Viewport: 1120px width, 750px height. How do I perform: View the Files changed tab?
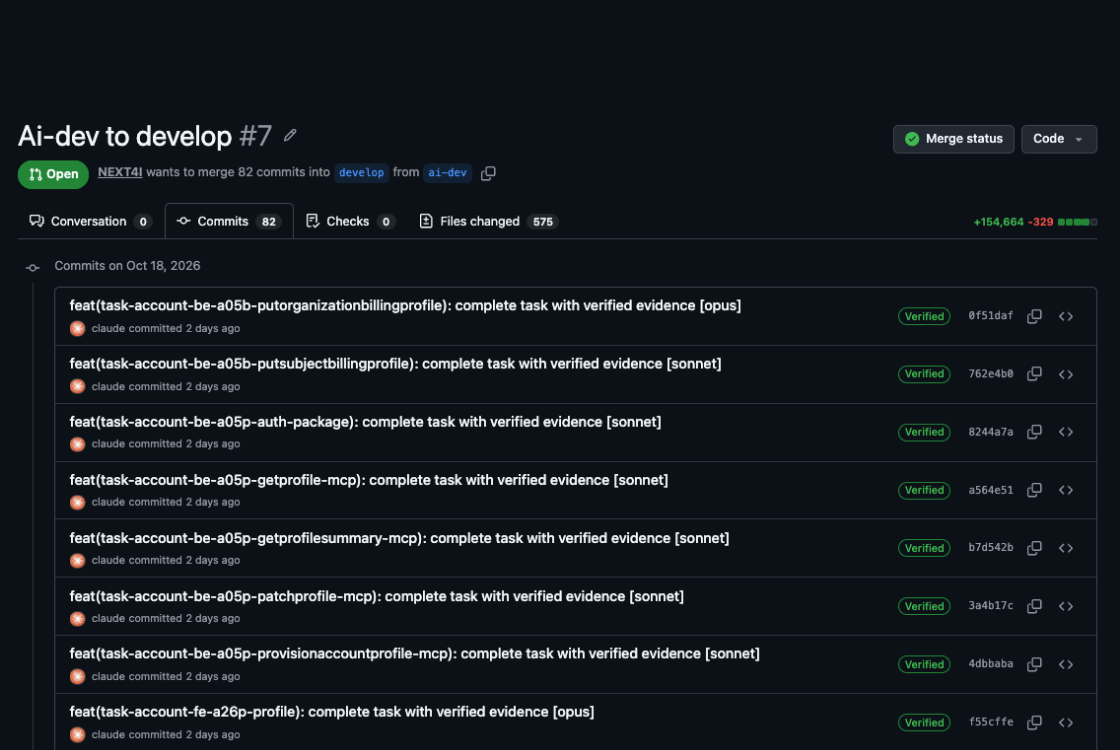(x=489, y=221)
